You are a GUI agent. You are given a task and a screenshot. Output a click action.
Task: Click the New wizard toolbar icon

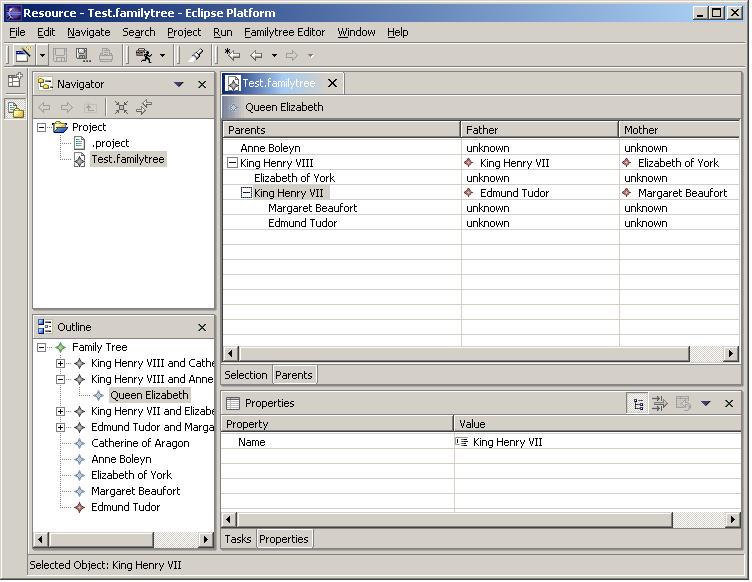pyautogui.click(x=23, y=55)
